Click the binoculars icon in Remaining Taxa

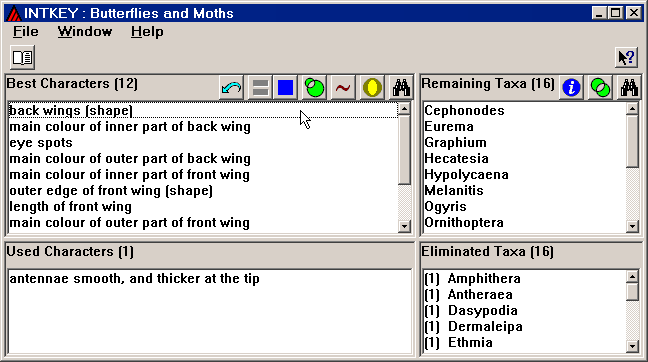pos(629,88)
